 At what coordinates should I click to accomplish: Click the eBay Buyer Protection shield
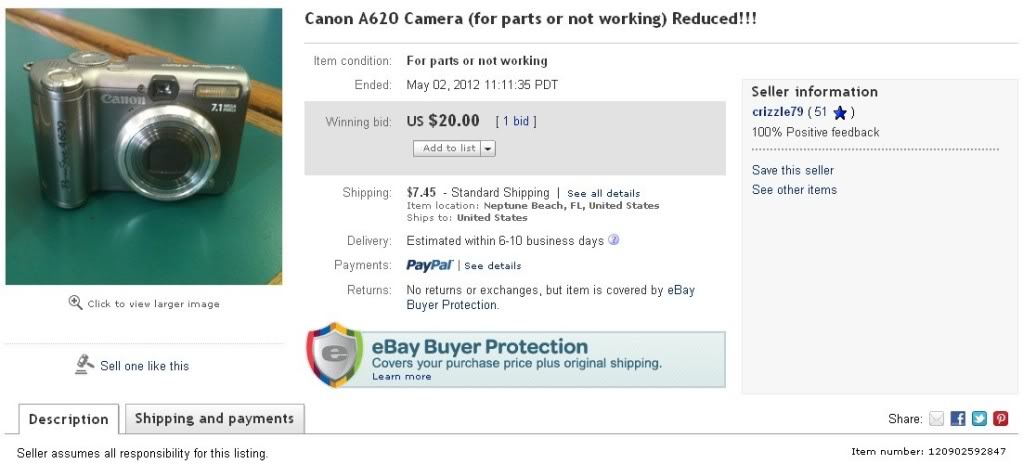[333, 355]
